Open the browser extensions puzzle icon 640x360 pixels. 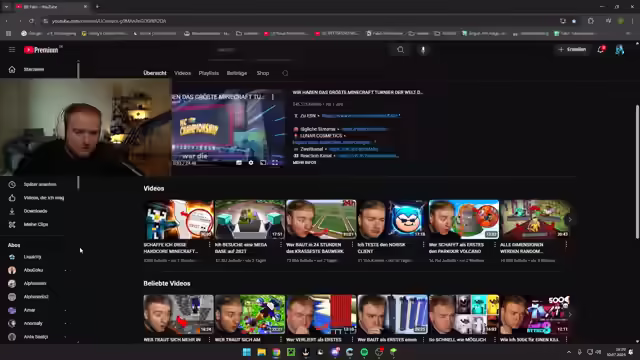click(x=591, y=21)
